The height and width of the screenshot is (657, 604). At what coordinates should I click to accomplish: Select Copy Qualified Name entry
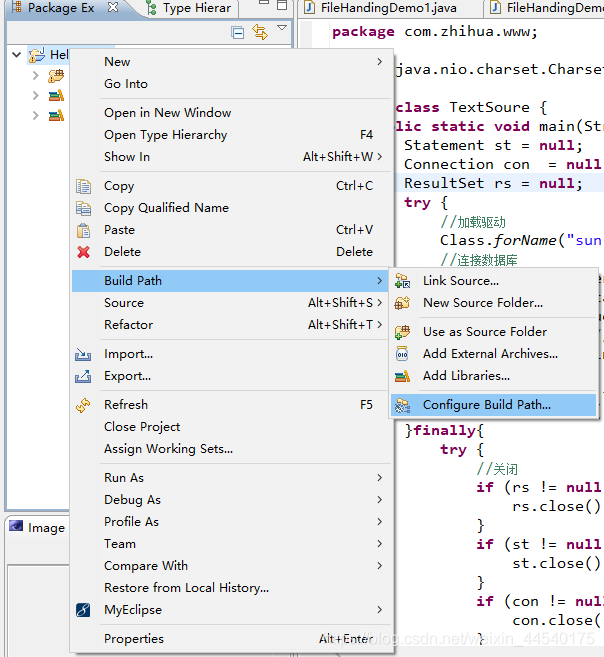pos(232,208)
